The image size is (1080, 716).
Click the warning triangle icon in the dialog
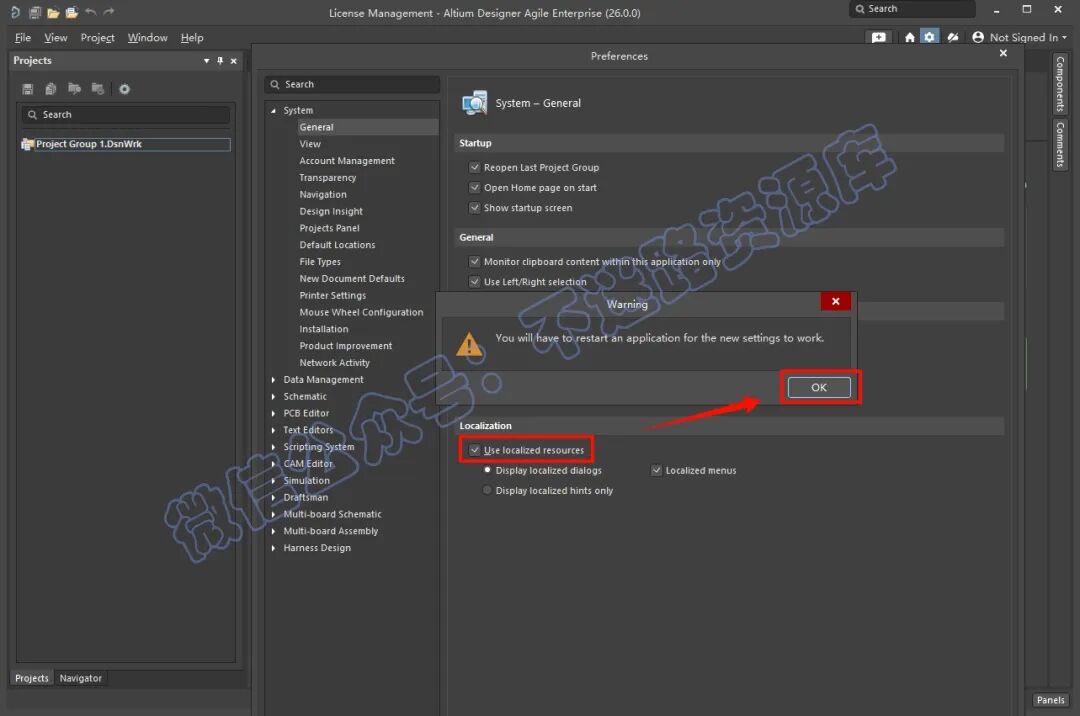click(469, 344)
